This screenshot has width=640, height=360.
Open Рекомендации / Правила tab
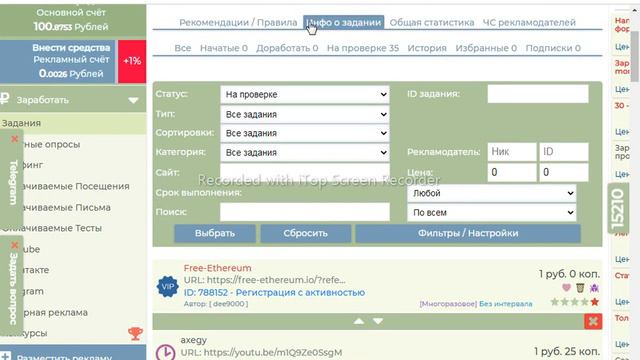coord(238,22)
